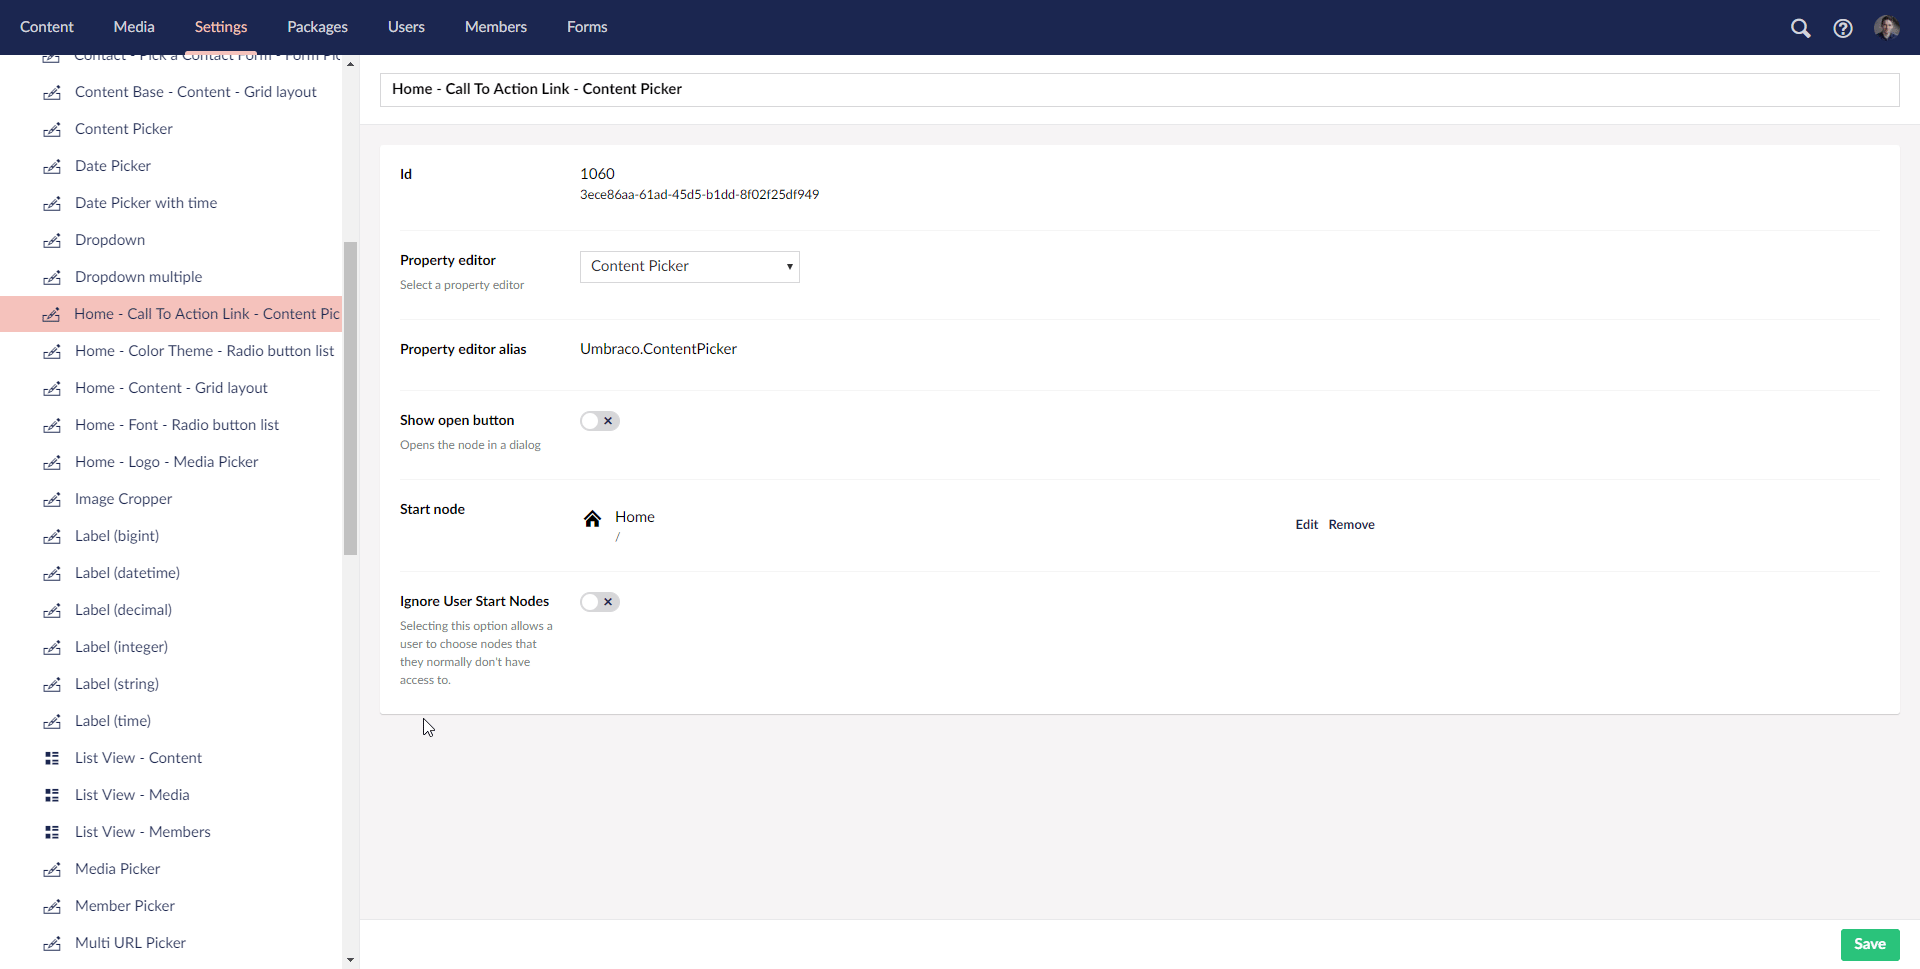Click the edit icon beside Content Picker
The height and width of the screenshot is (969, 1920).
tap(52, 130)
